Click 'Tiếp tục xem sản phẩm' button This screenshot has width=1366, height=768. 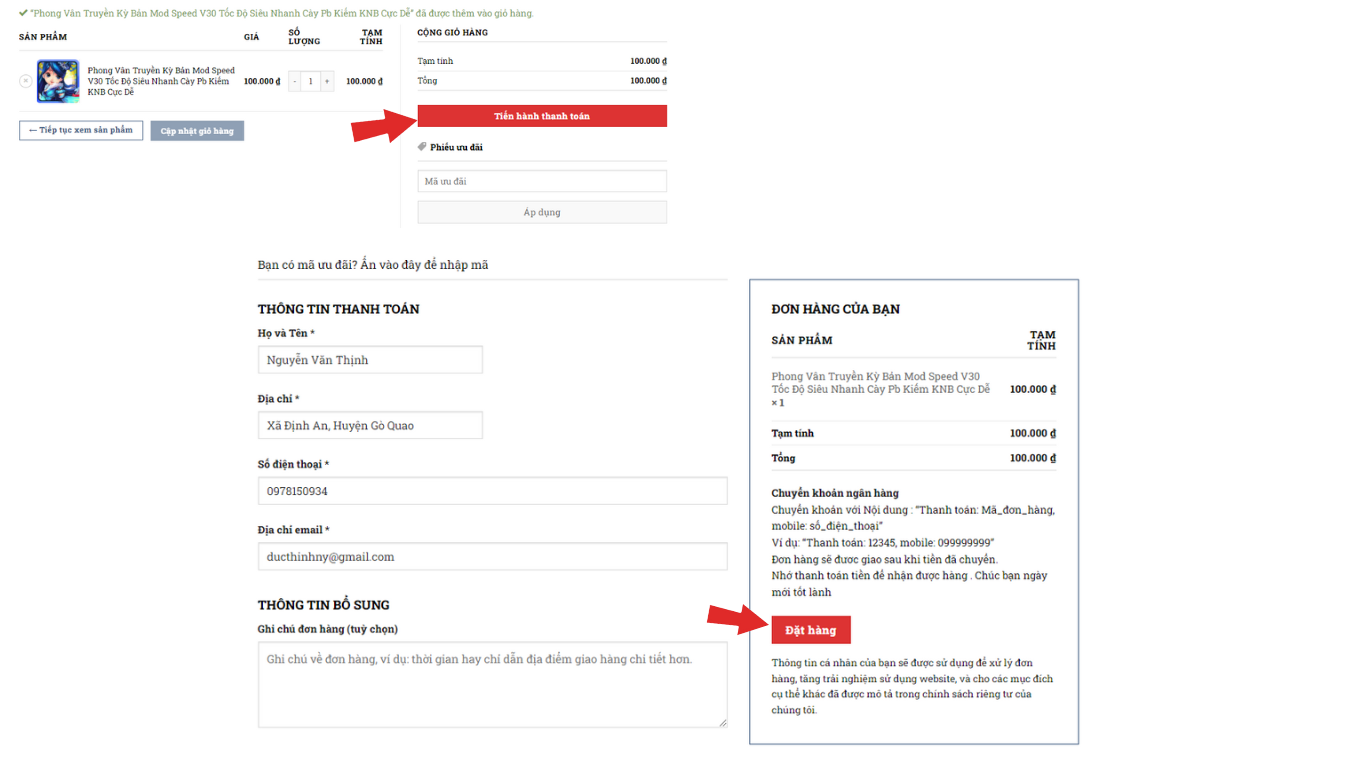coord(81,130)
